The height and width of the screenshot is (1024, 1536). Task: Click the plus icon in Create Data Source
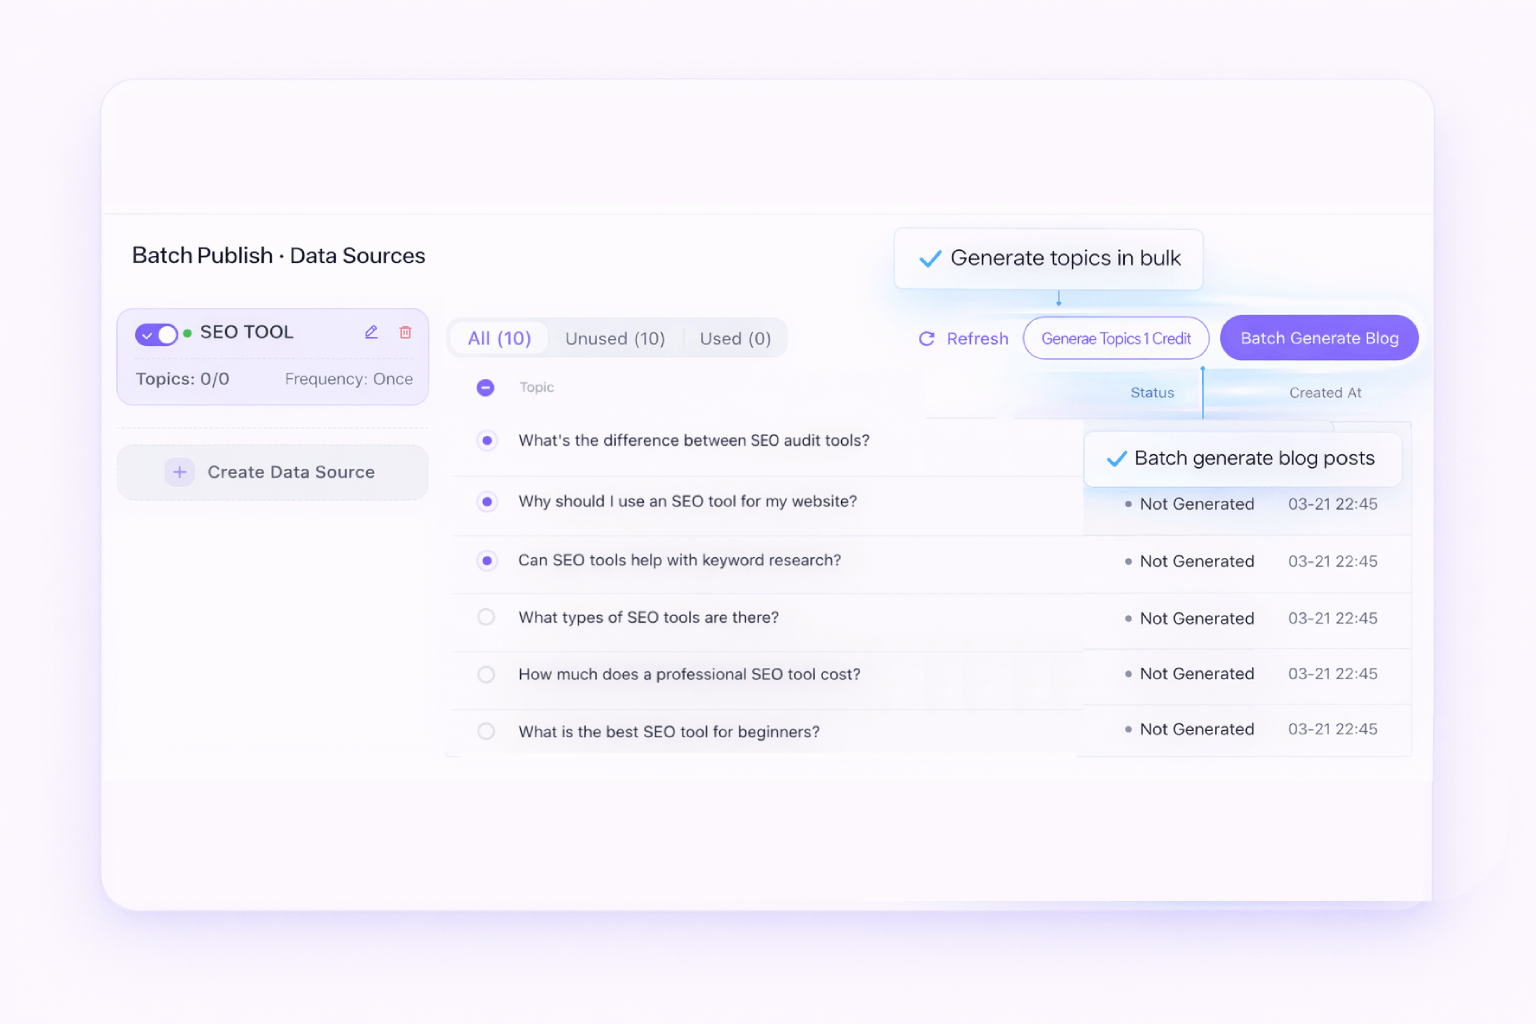tap(179, 471)
